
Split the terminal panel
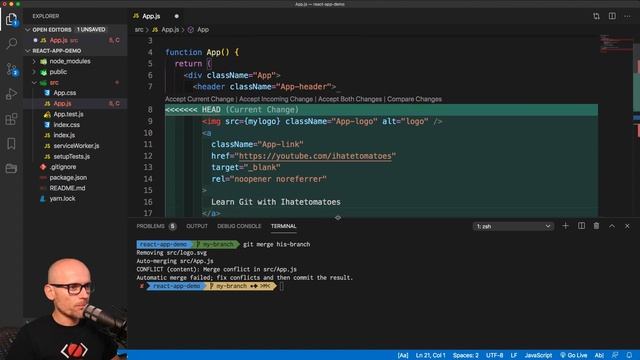581,226
